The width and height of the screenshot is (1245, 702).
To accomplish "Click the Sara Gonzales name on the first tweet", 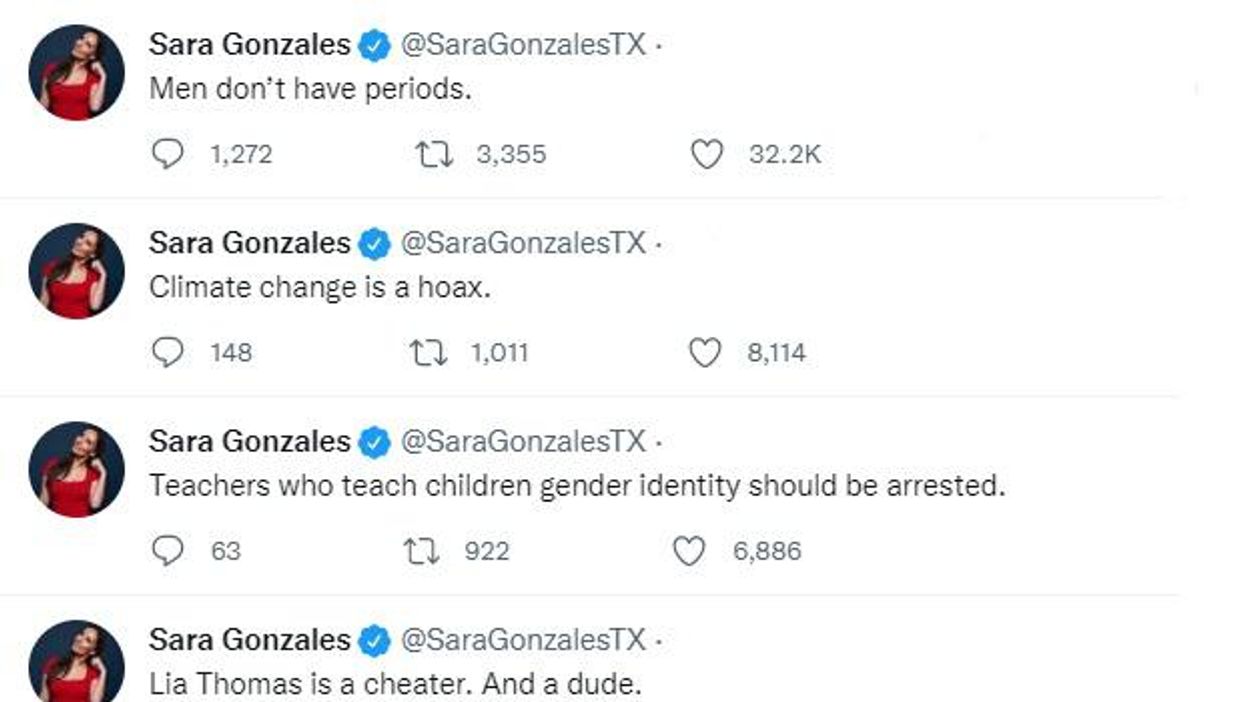I will pyautogui.click(x=249, y=45).
